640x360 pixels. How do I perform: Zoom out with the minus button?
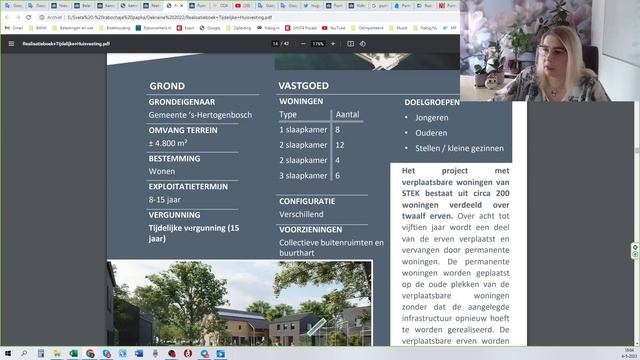(x=303, y=44)
